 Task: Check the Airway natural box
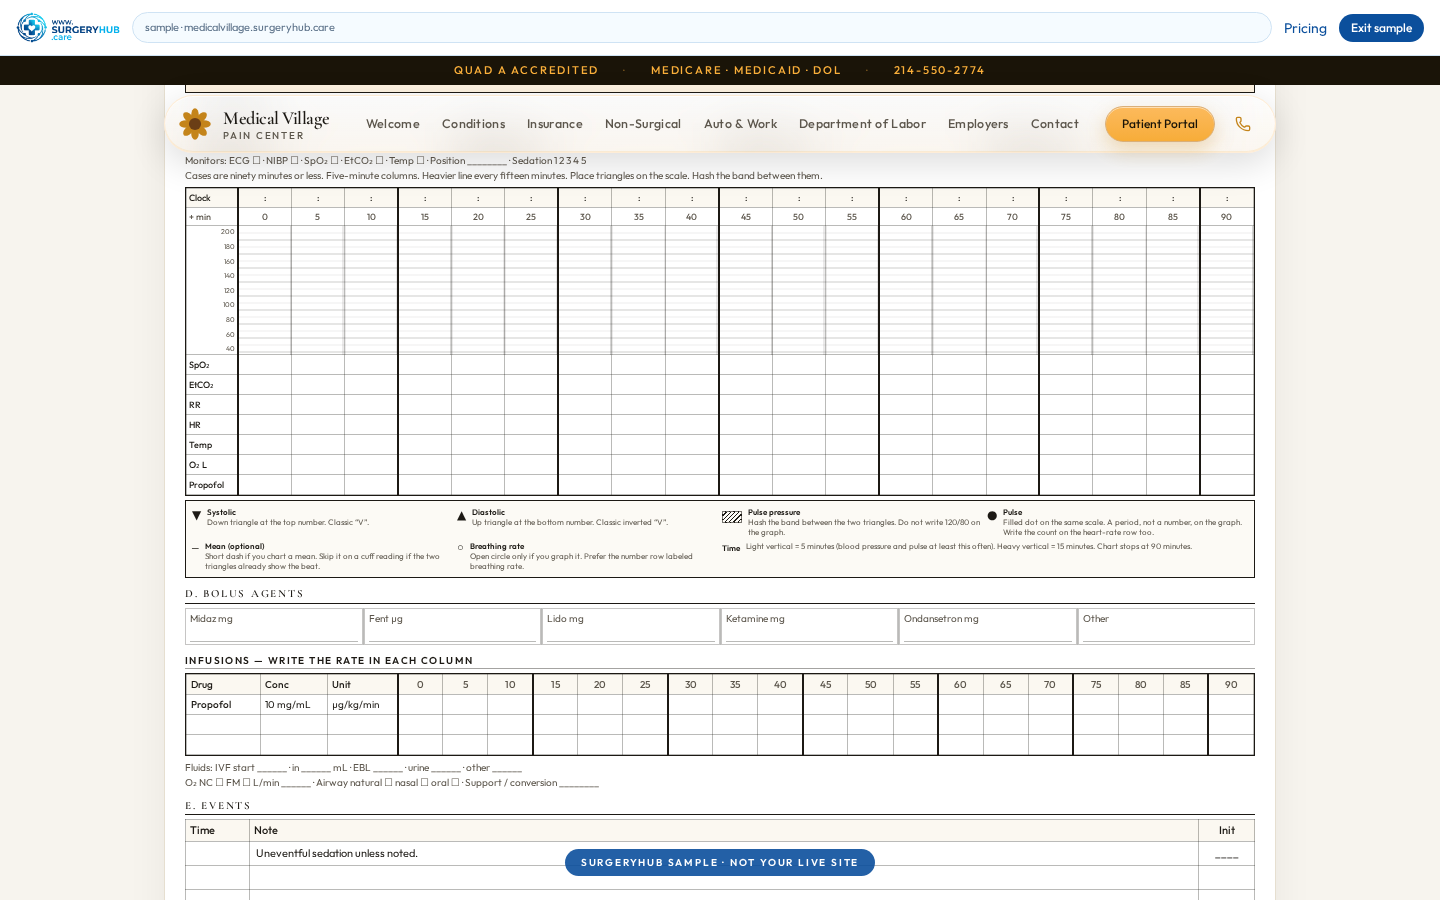pos(388,782)
